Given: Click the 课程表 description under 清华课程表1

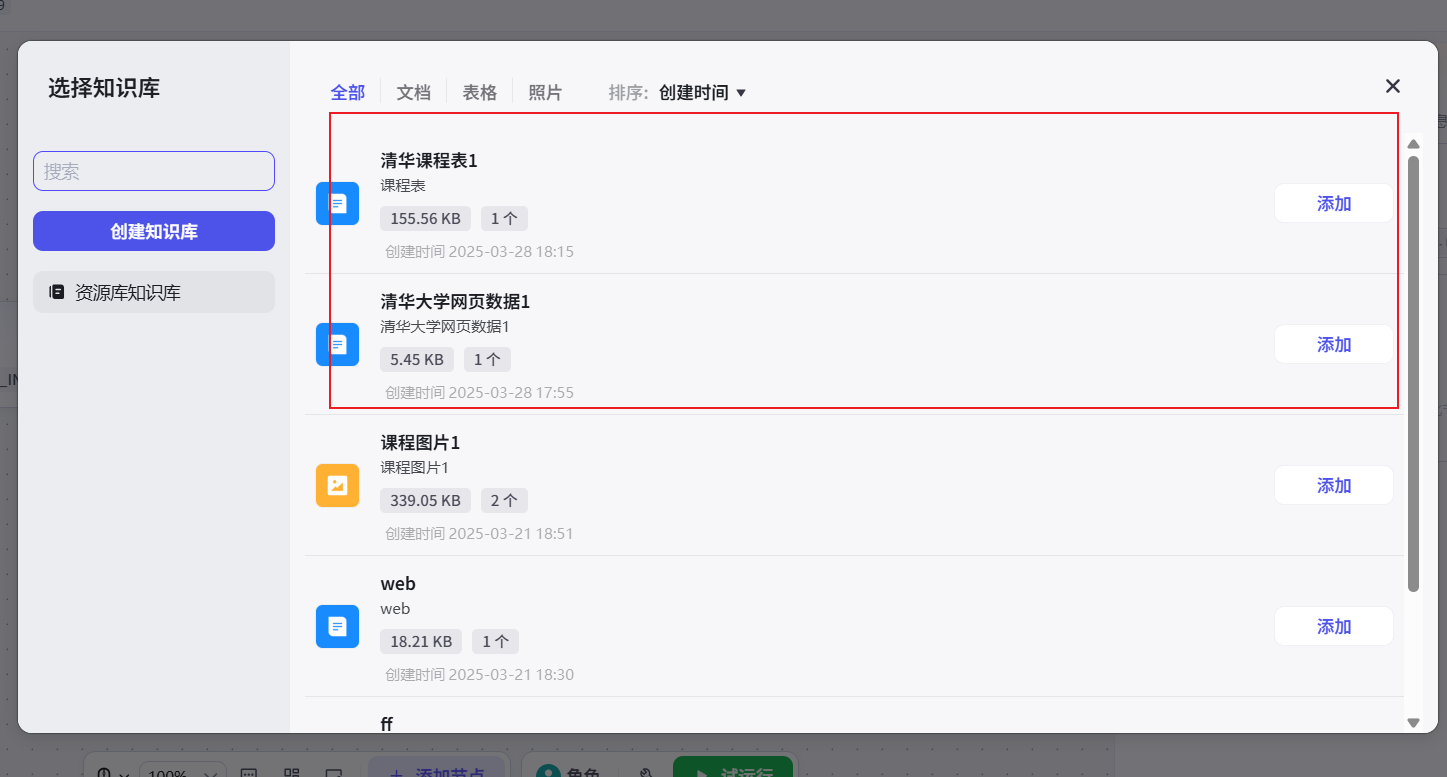Looking at the screenshot, I should [x=403, y=186].
